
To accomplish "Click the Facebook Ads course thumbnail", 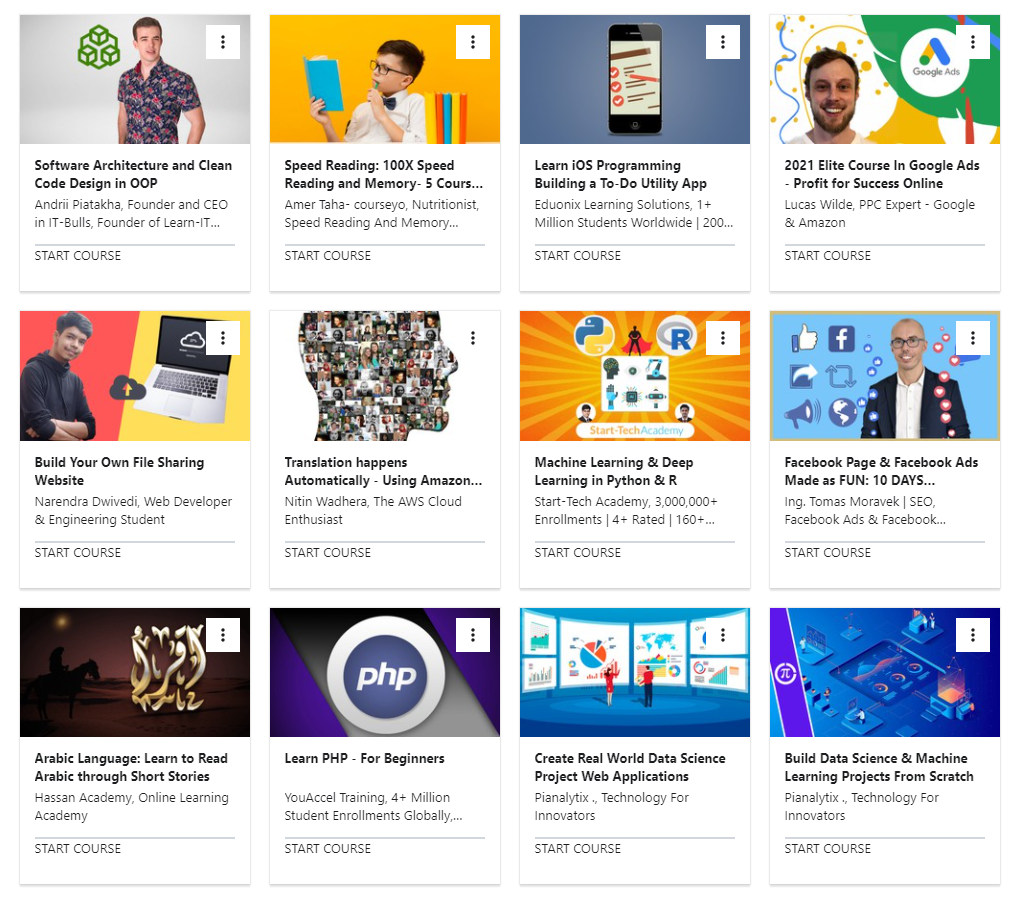I will tap(885, 376).
